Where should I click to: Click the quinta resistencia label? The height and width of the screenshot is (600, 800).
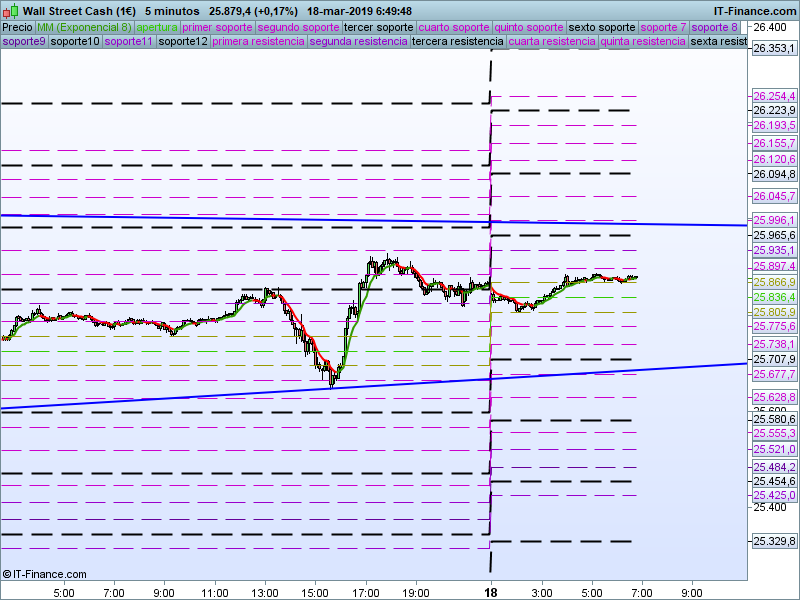coord(643,41)
